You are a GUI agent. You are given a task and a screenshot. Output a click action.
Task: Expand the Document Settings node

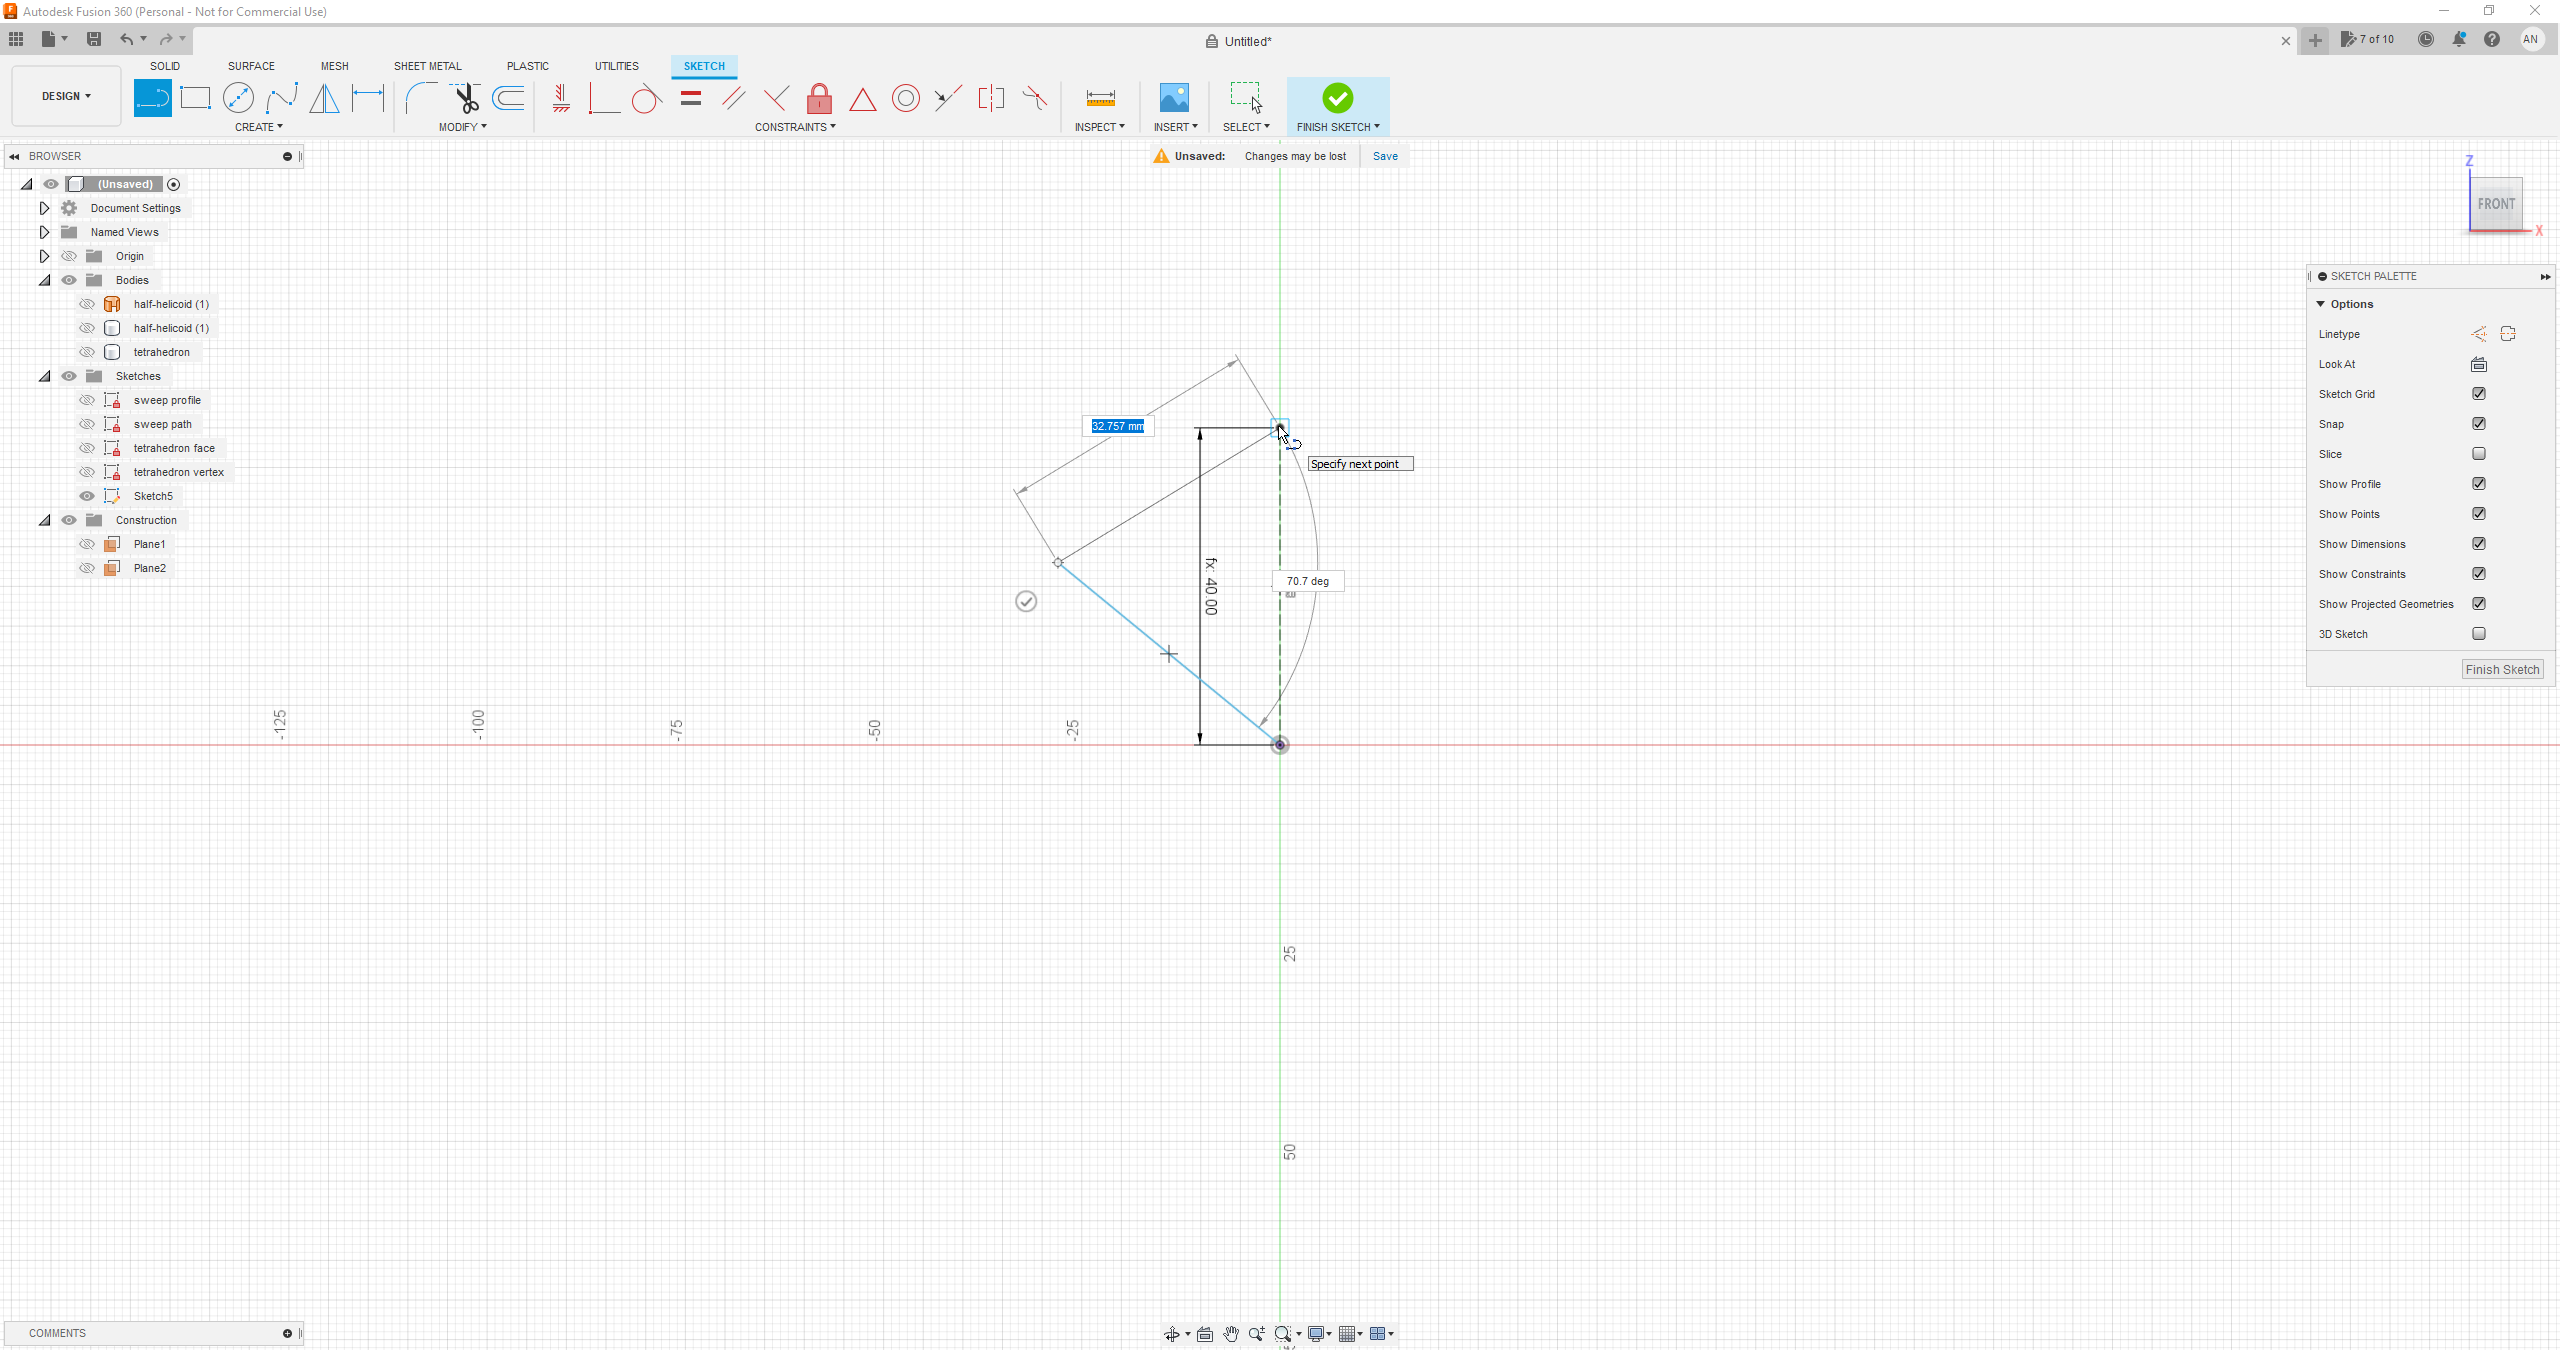[x=44, y=208]
